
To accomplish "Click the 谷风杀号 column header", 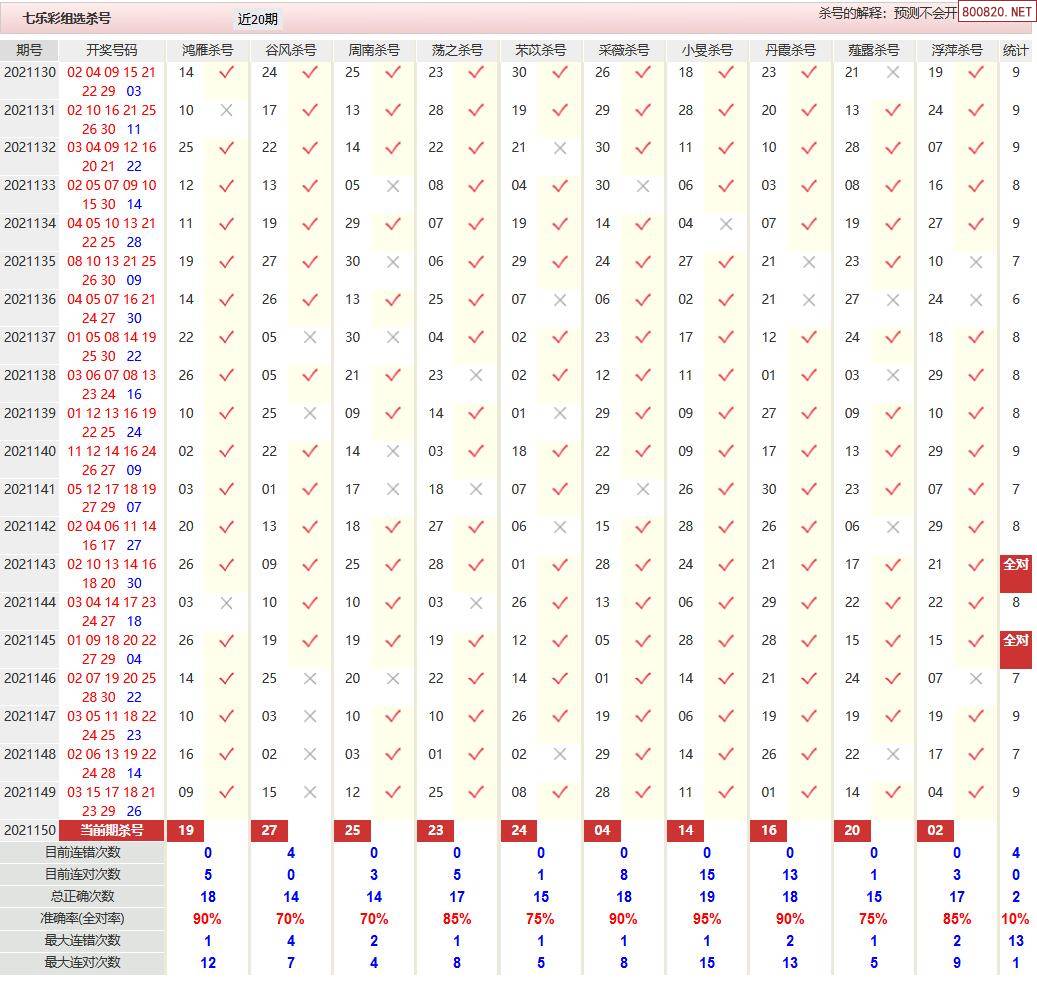I will [x=291, y=50].
